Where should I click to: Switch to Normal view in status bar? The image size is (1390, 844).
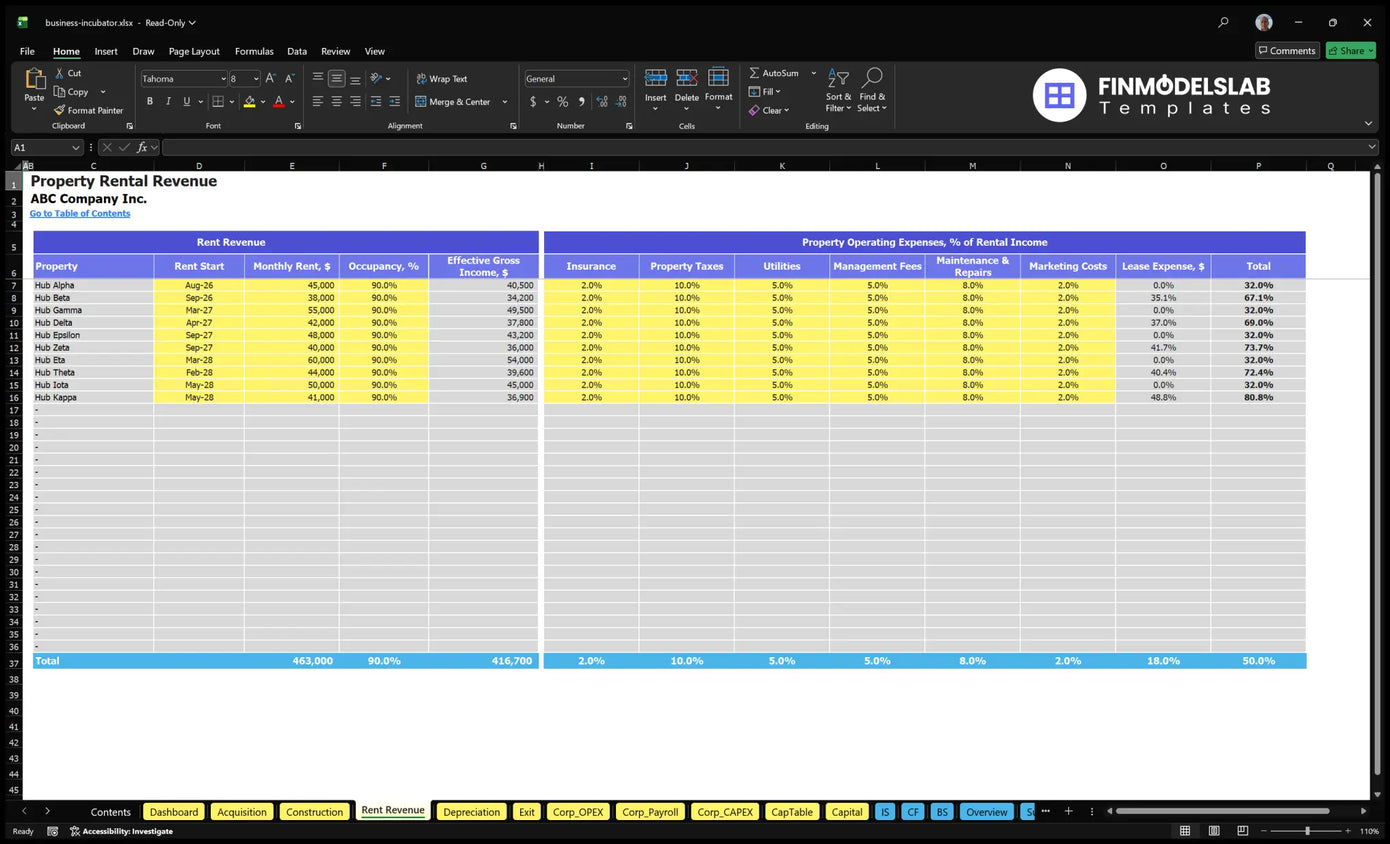click(1185, 831)
